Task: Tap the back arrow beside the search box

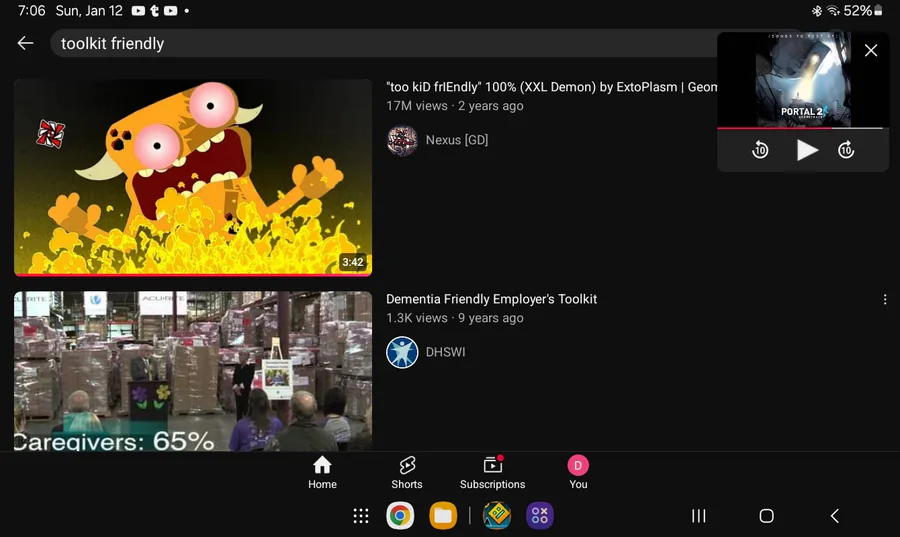Action: pyautogui.click(x=25, y=43)
